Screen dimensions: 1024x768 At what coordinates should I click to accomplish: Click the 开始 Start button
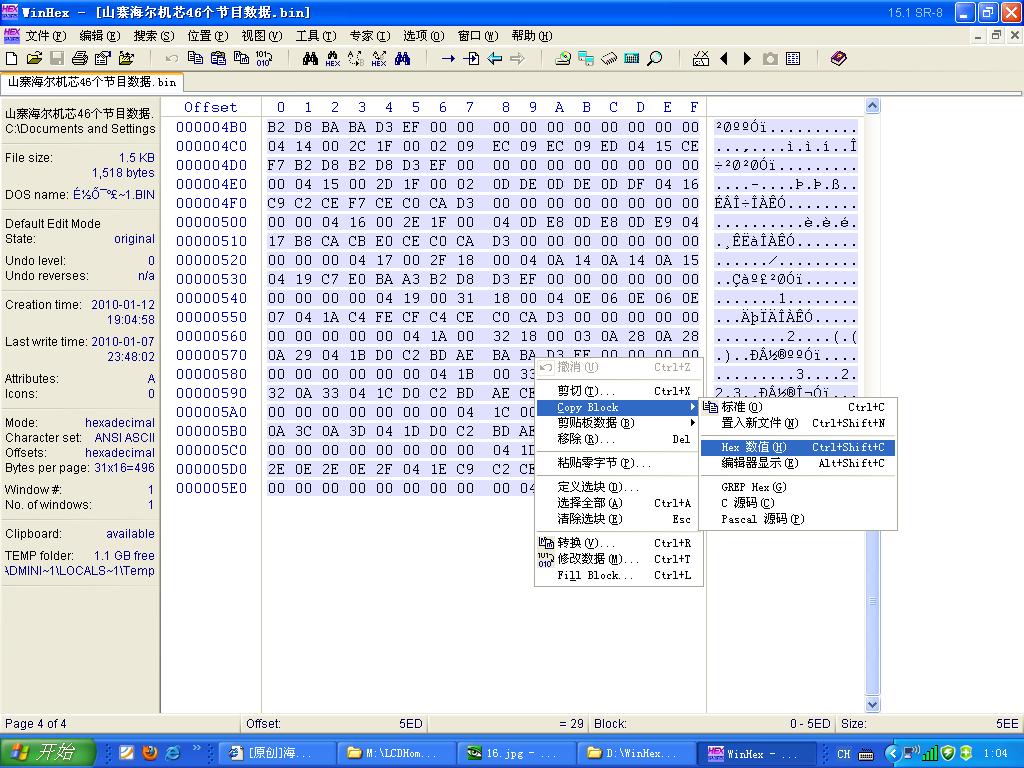pyautogui.click(x=48, y=753)
